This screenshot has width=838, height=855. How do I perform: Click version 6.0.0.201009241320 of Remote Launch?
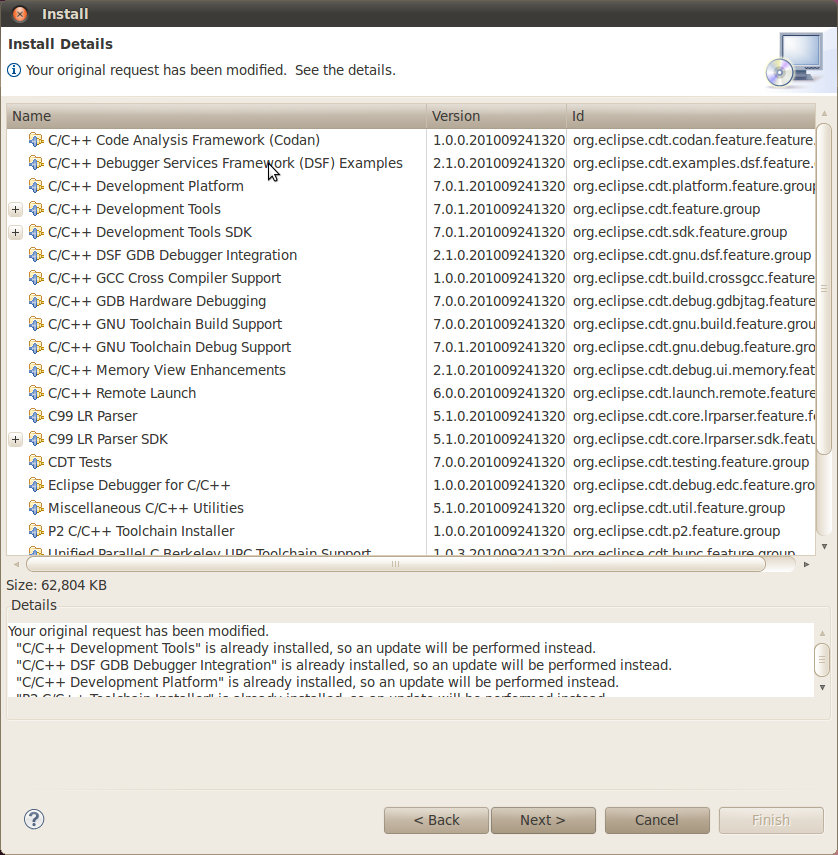point(499,393)
